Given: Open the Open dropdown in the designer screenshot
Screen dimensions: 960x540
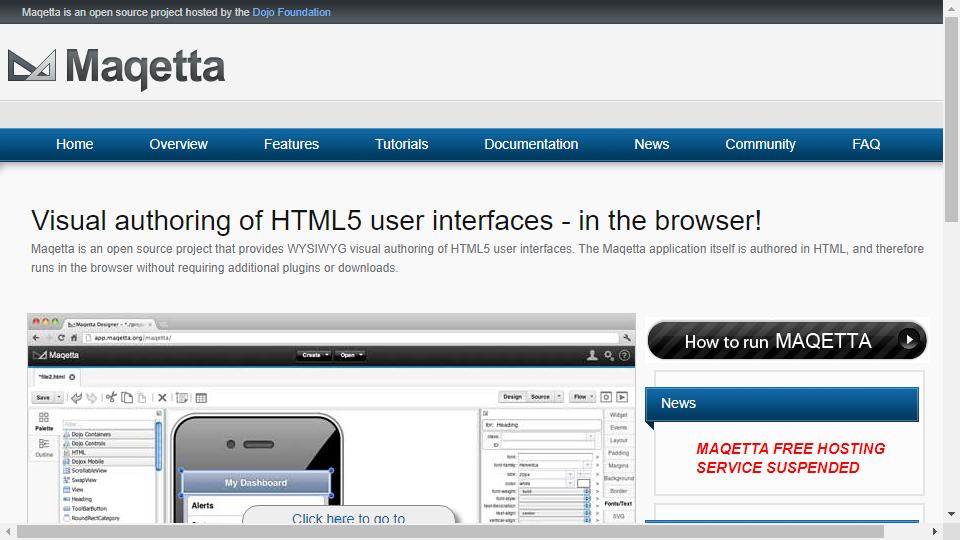Looking at the screenshot, I should click(351, 355).
